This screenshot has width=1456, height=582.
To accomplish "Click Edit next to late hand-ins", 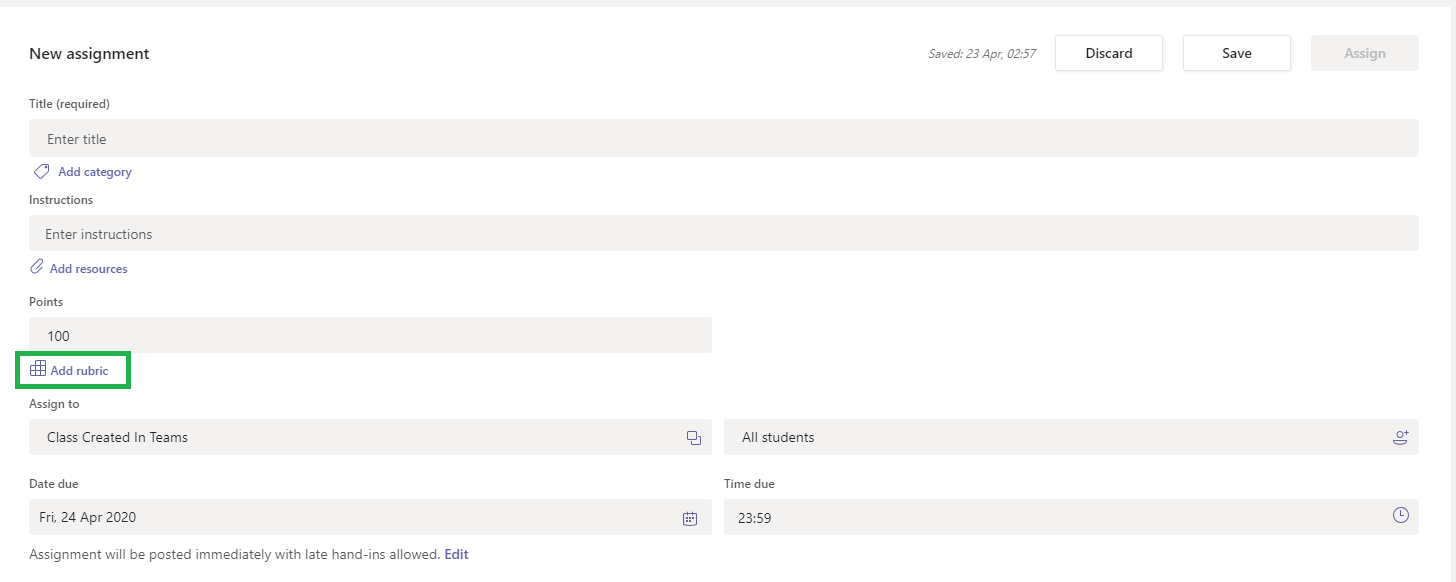I will point(457,554).
